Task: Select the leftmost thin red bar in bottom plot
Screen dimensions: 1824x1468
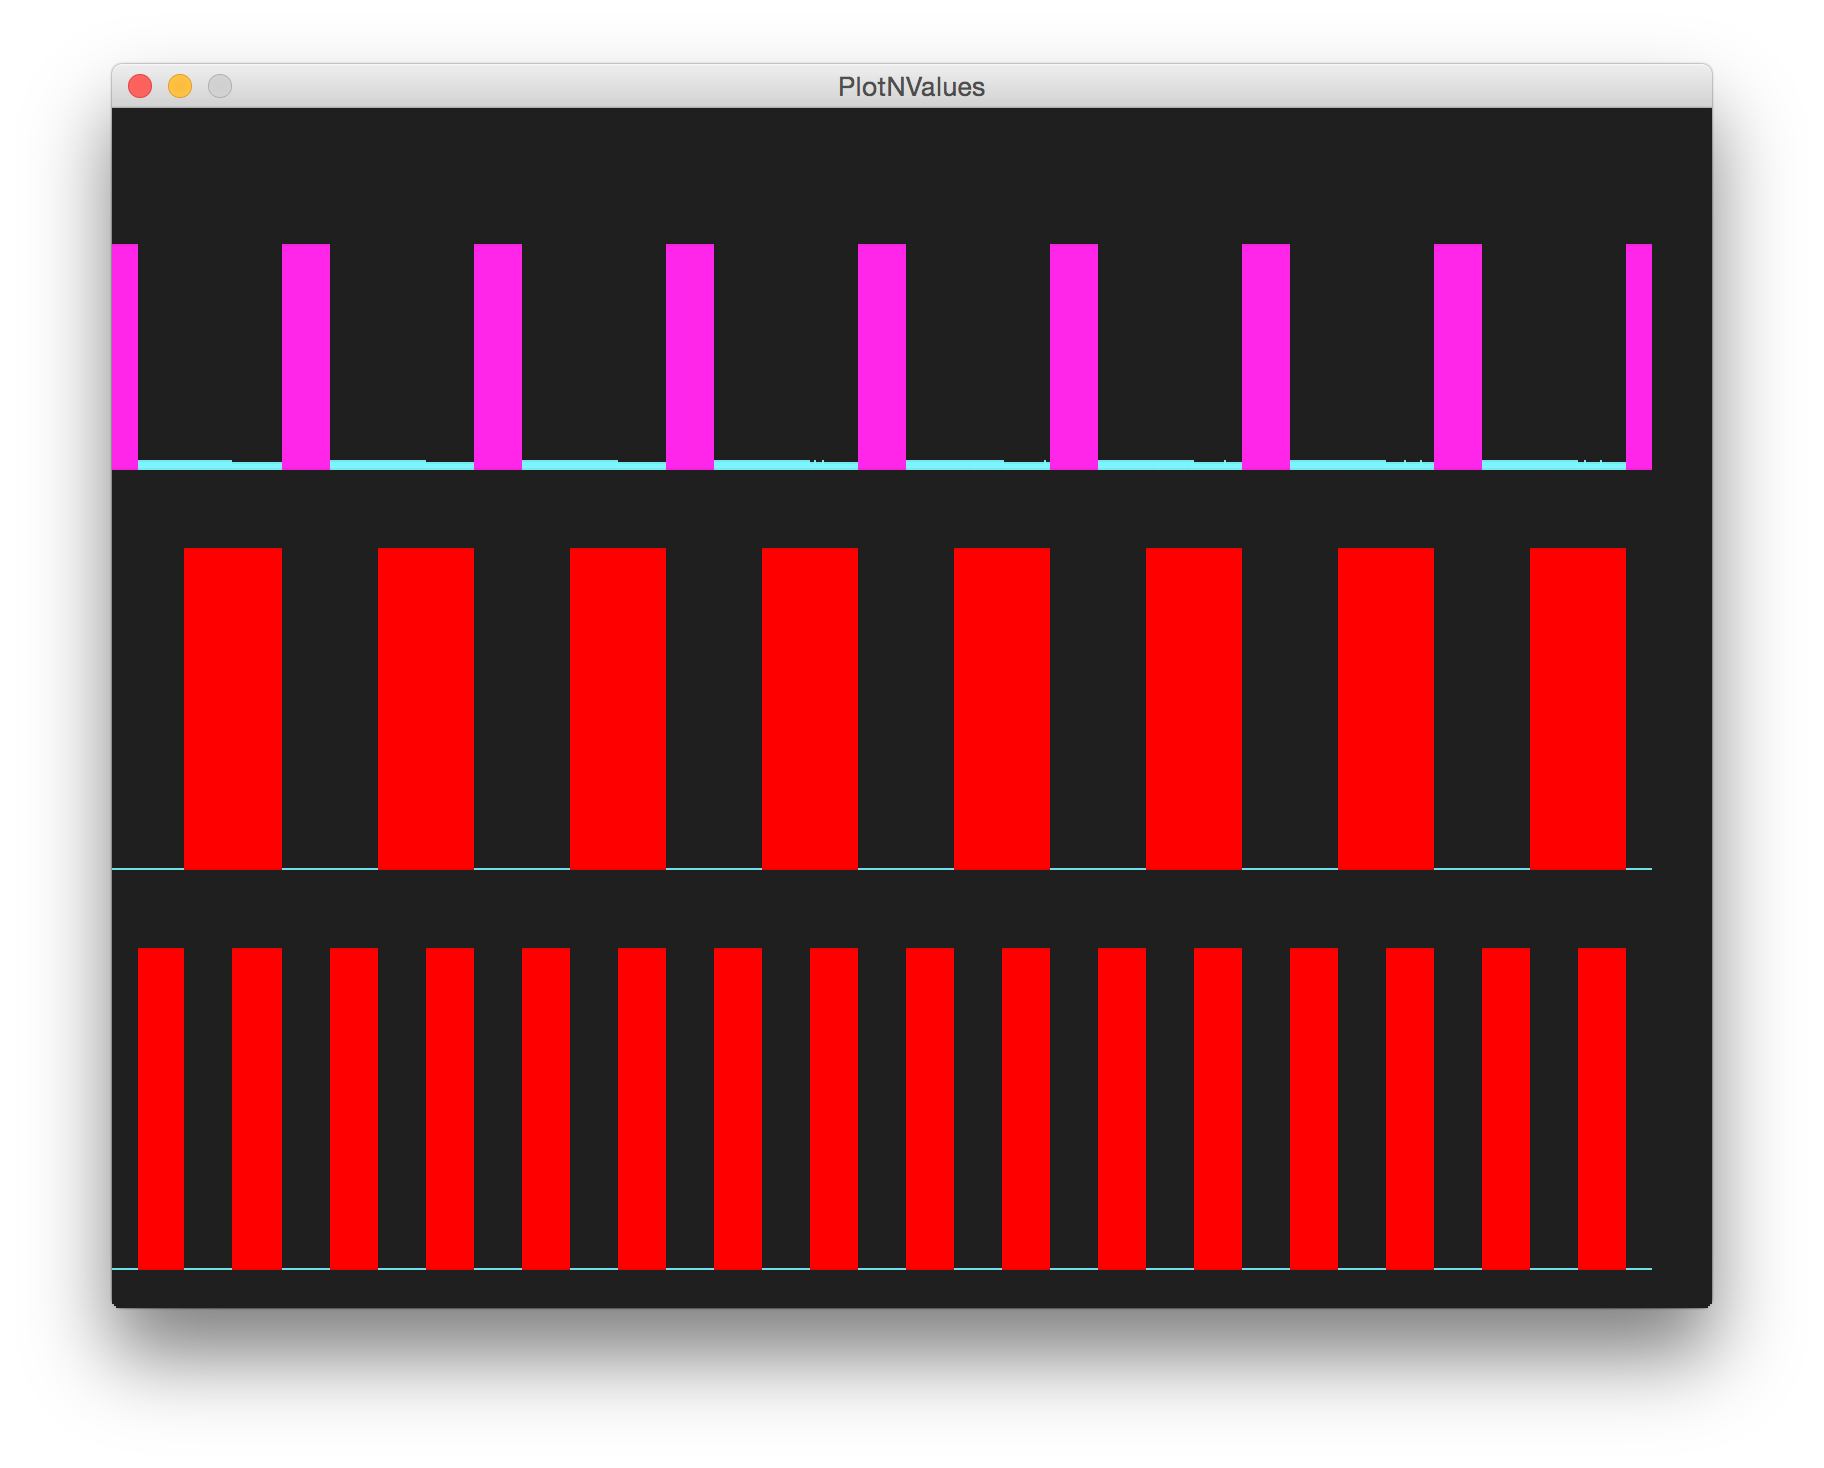Action: (x=159, y=1110)
